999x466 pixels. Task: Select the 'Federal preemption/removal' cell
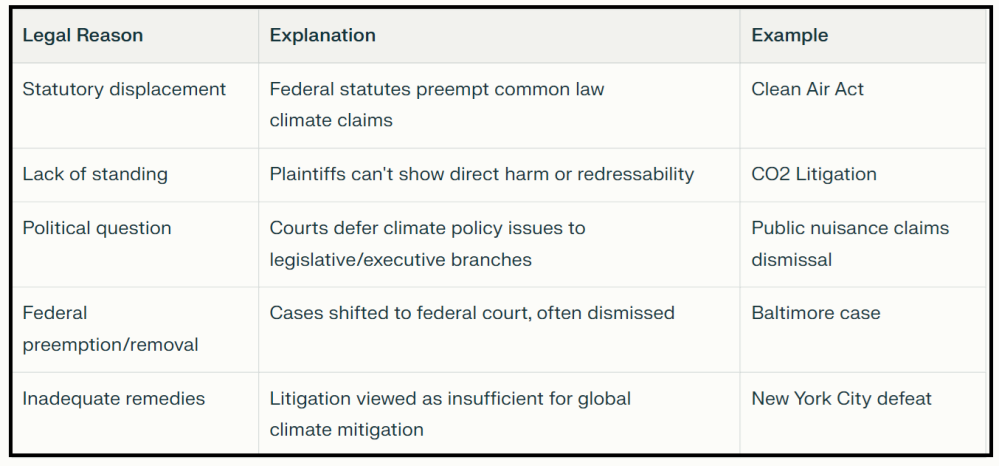coord(110,329)
